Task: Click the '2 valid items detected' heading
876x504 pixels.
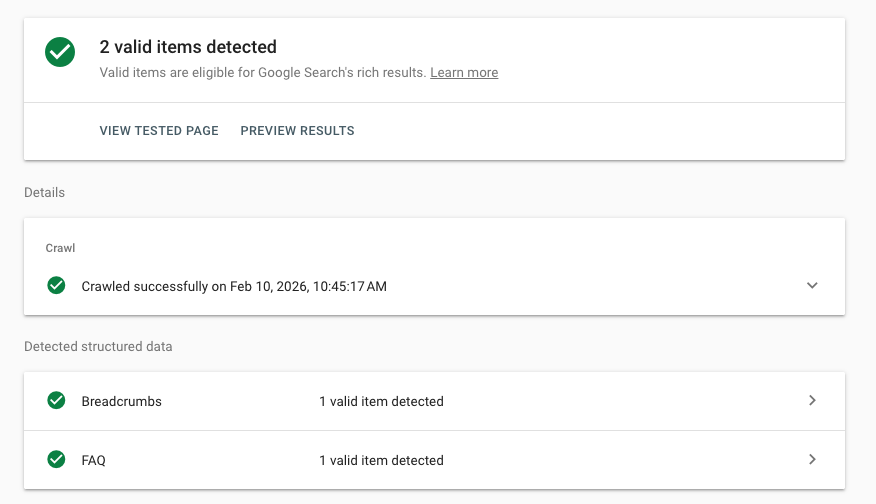Action: coord(188,47)
